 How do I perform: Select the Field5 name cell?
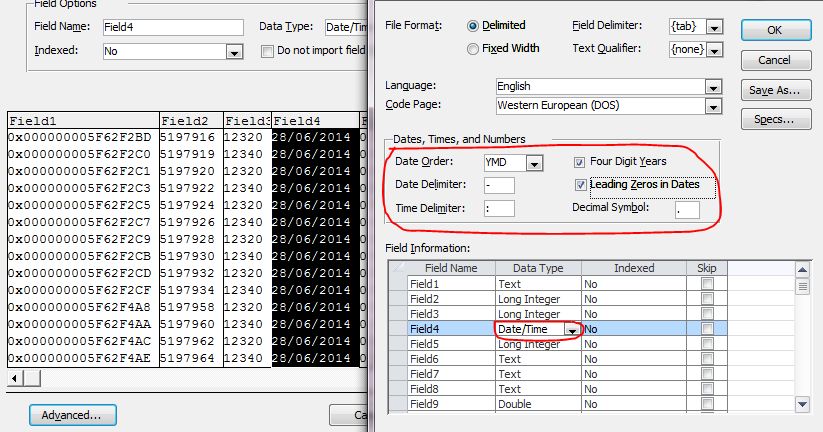click(451, 344)
